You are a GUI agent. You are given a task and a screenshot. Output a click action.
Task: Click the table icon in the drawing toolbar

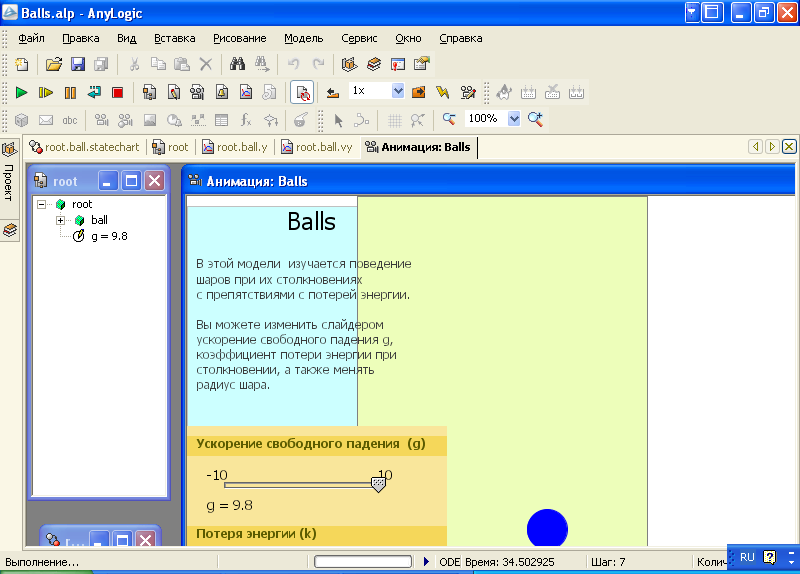click(221, 120)
